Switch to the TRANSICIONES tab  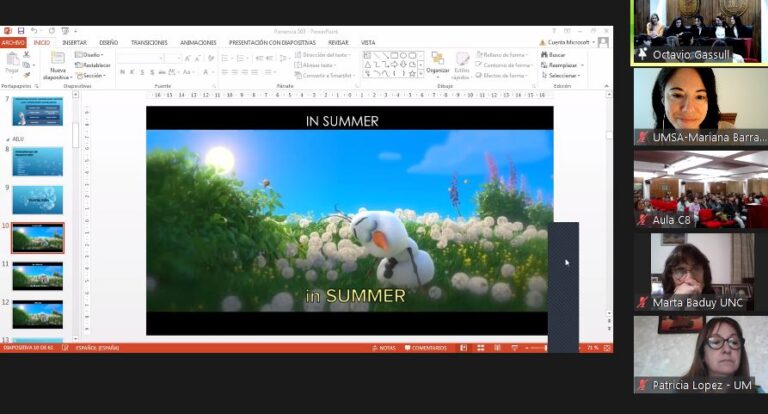[x=149, y=43]
